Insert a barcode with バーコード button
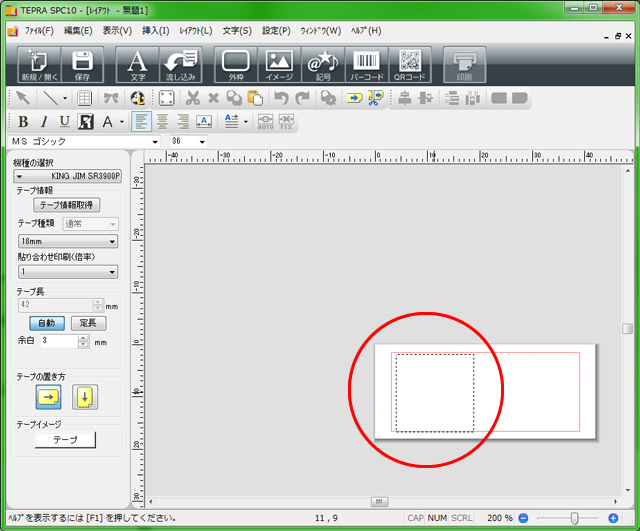This screenshot has height=531, width=640. tap(367, 65)
